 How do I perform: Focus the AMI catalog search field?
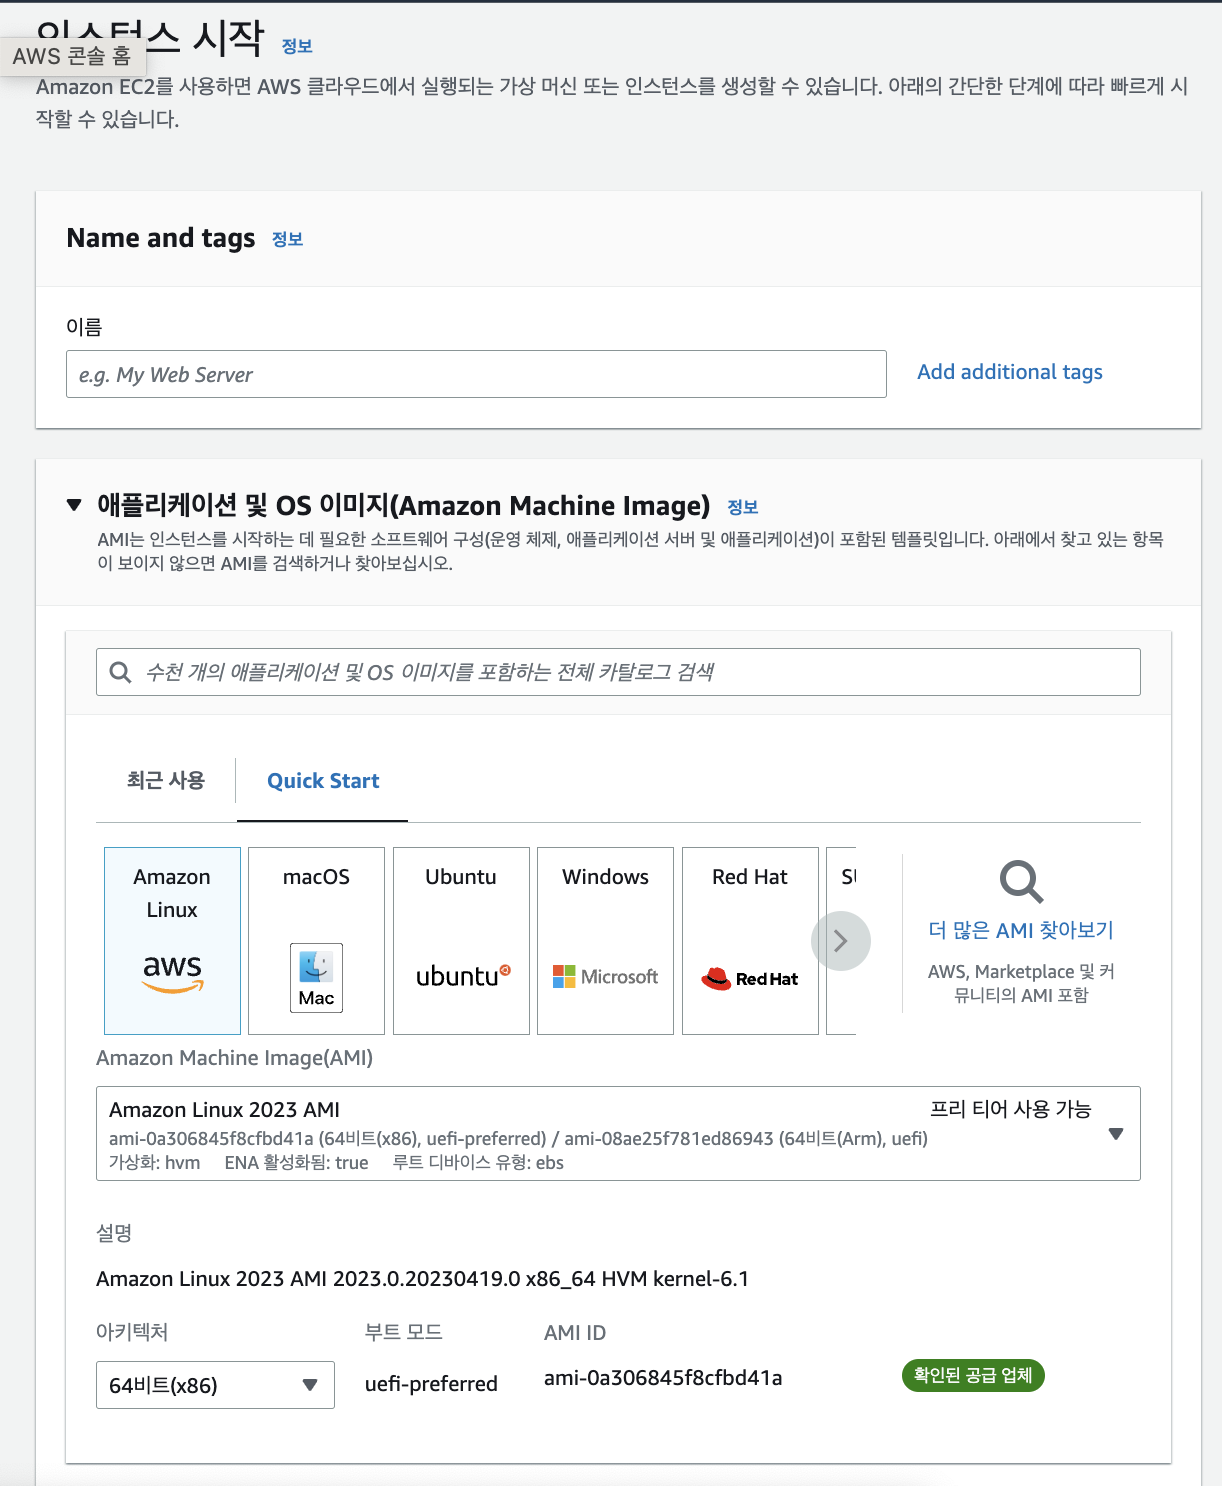point(618,672)
